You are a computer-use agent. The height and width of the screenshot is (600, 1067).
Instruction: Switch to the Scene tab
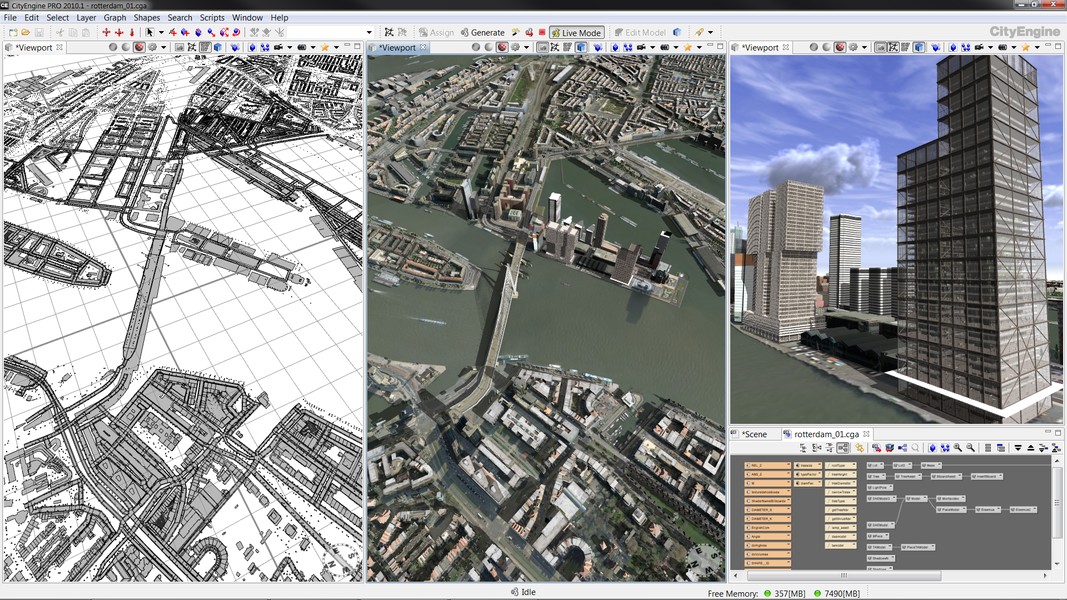[x=753, y=434]
